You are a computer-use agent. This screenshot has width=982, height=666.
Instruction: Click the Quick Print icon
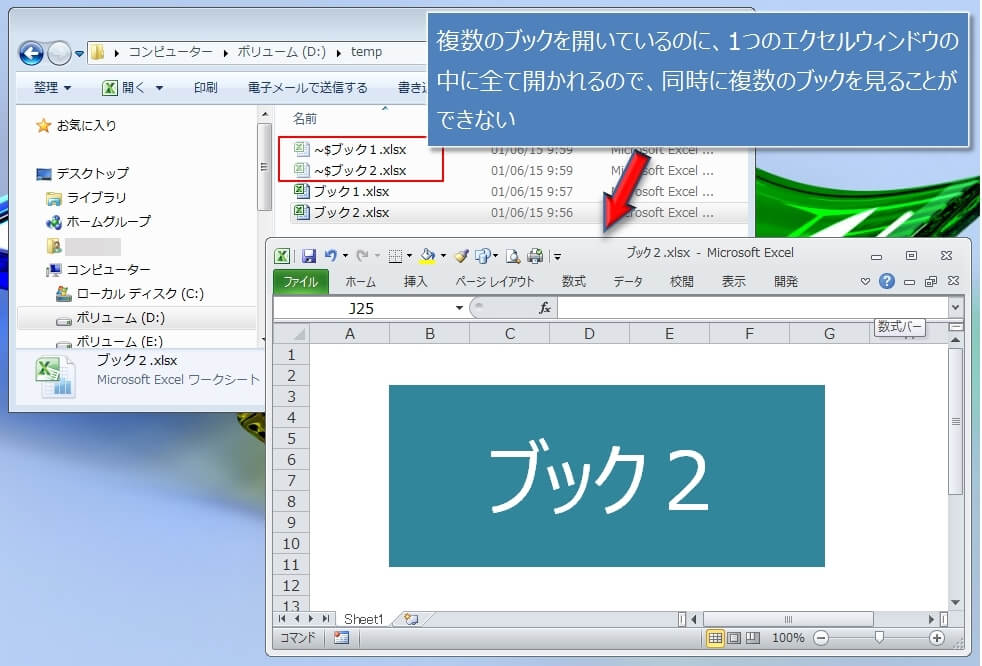tap(535, 256)
